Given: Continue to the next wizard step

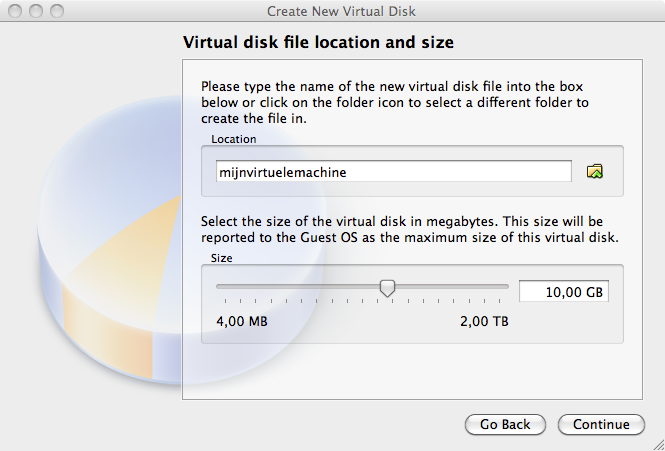Looking at the screenshot, I should point(601,424).
